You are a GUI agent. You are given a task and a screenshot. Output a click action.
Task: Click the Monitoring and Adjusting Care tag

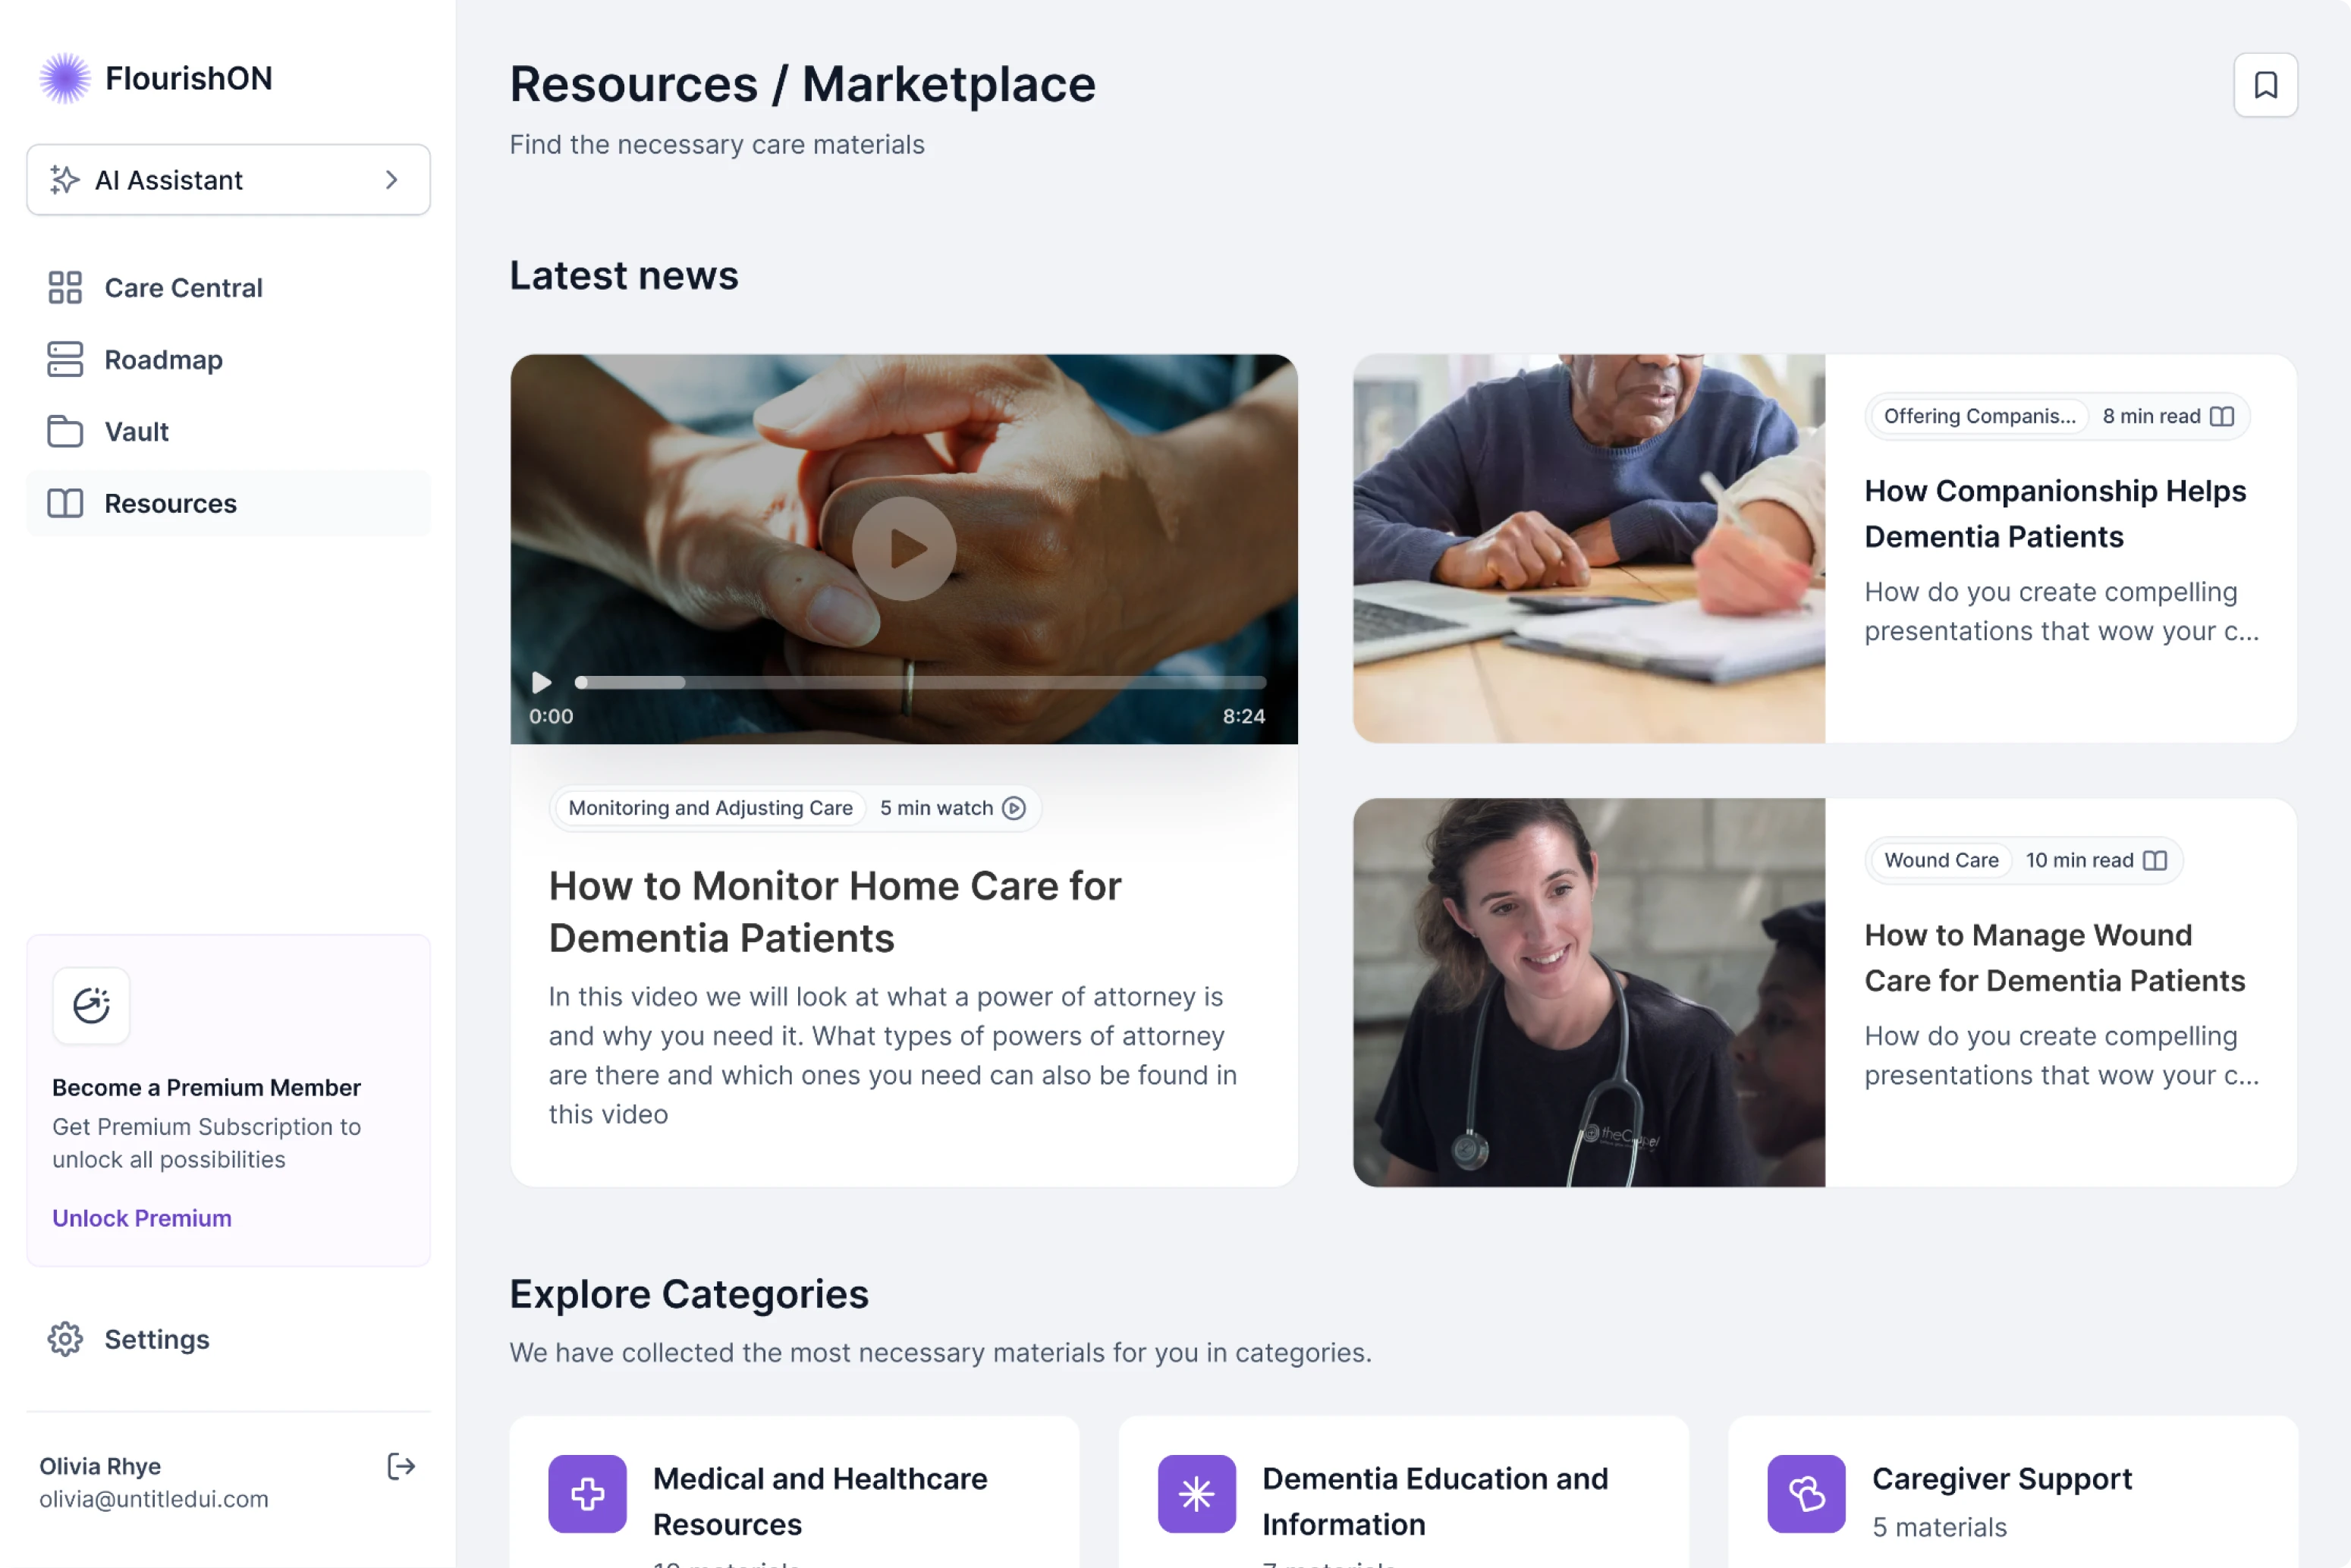pos(710,808)
